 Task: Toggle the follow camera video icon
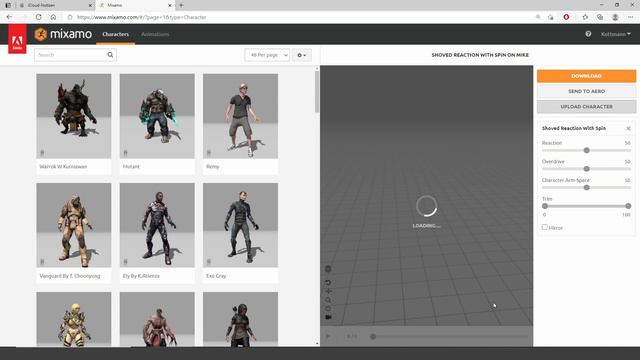pos(328,317)
